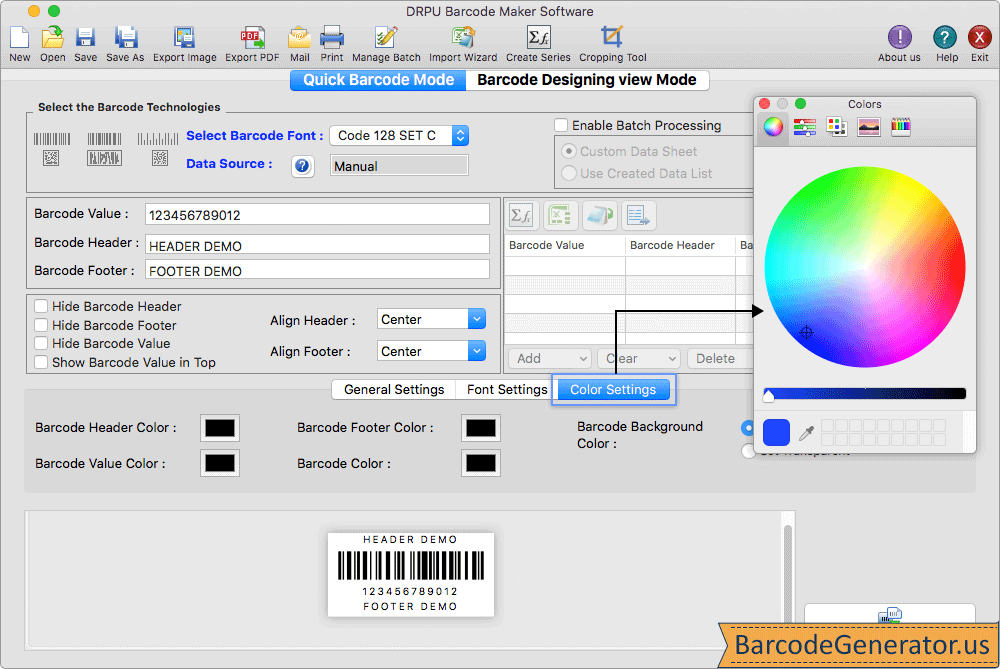This screenshot has width=1000, height=669.
Task: Open the Color Settings tab
Action: (x=613, y=390)
